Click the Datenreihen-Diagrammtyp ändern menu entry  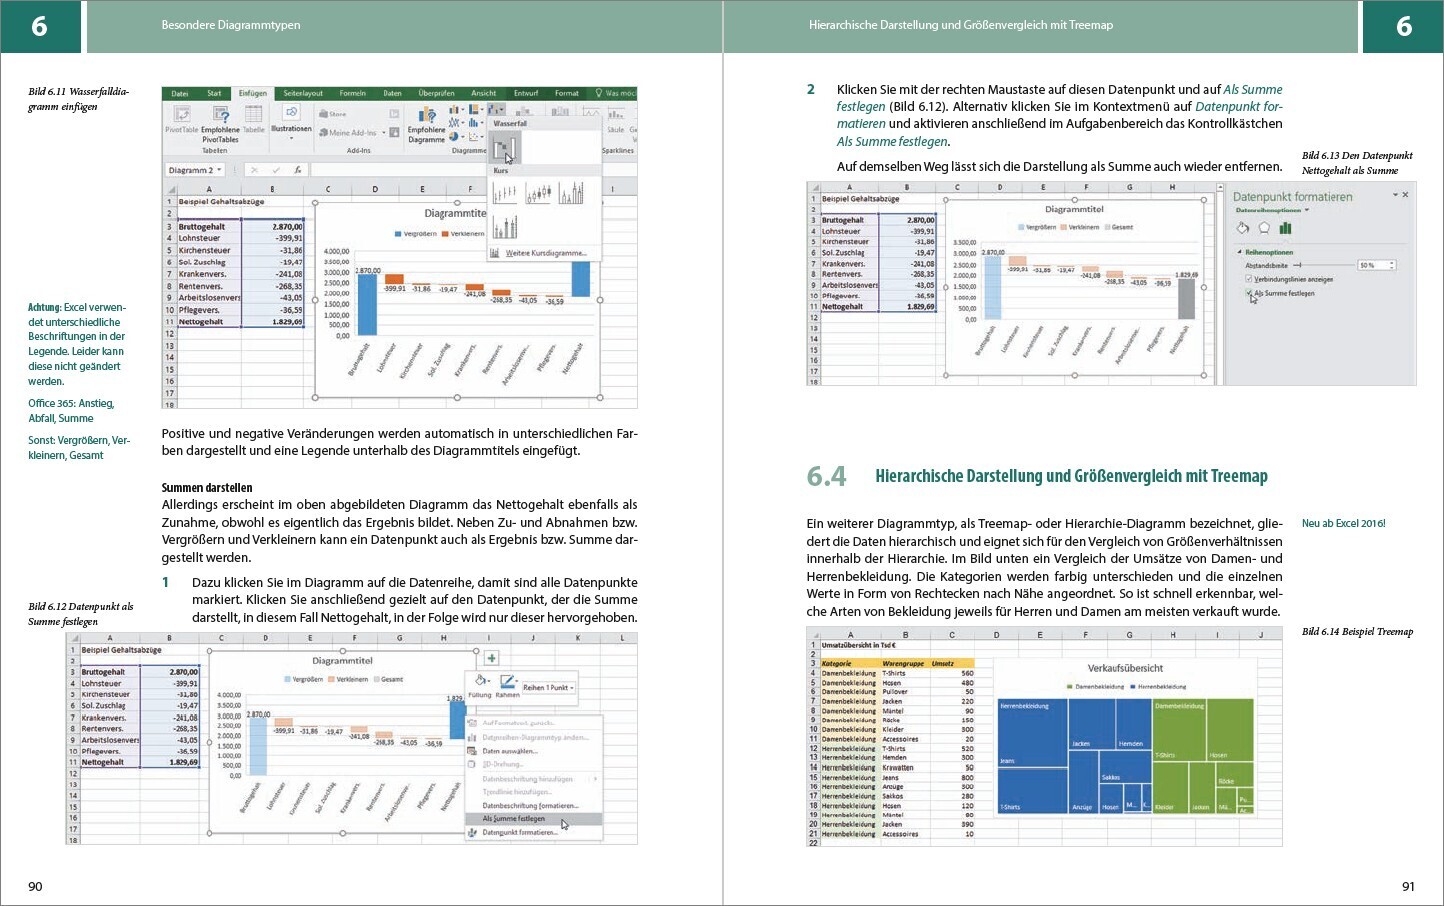(534, 738)
